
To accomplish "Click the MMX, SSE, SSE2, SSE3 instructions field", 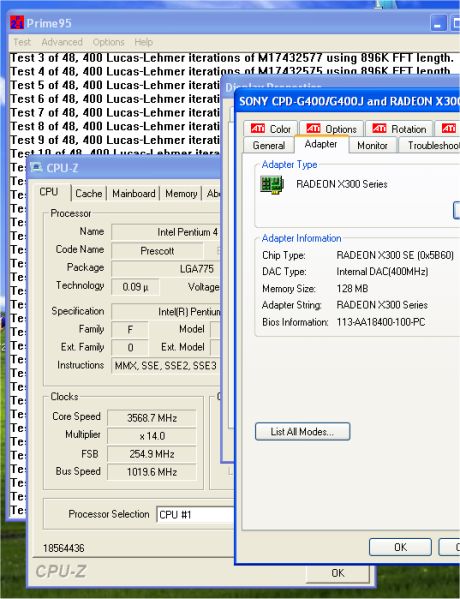I will tap(166, 366).
